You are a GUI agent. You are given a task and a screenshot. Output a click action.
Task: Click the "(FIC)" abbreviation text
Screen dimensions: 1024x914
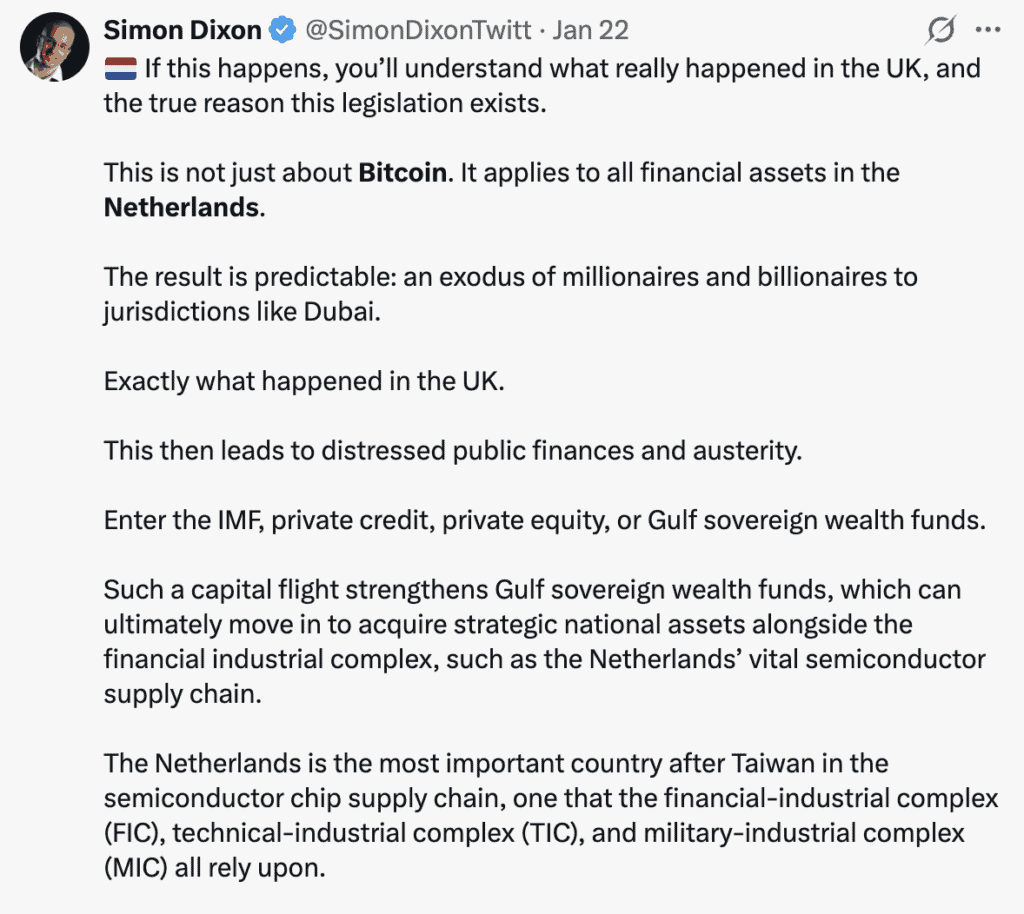click(x=130, y=833)
